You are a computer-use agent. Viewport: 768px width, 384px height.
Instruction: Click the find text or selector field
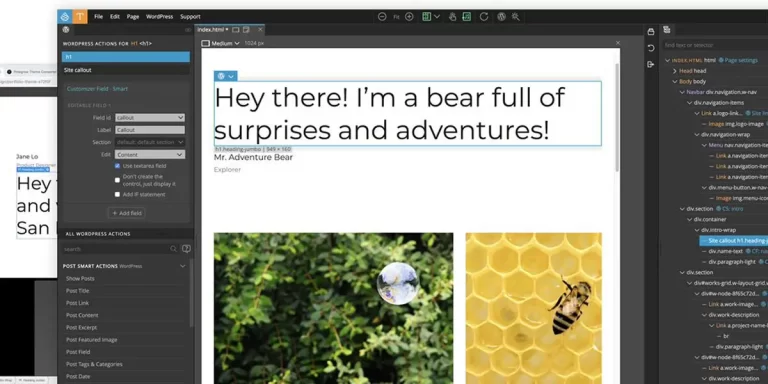[x=715, y=45]
